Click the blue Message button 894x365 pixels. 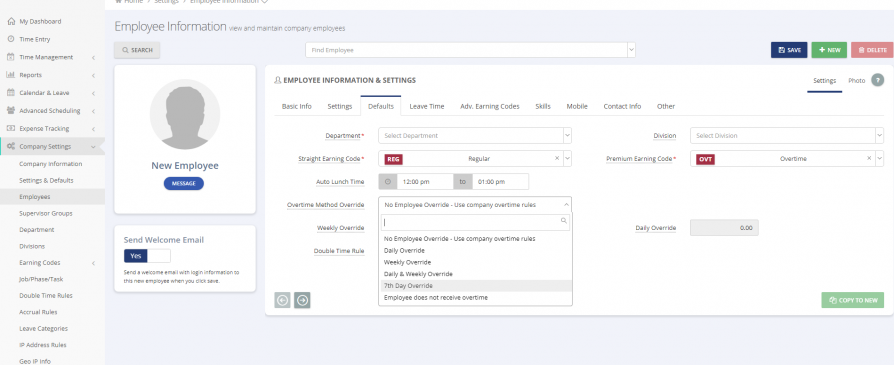184,184
